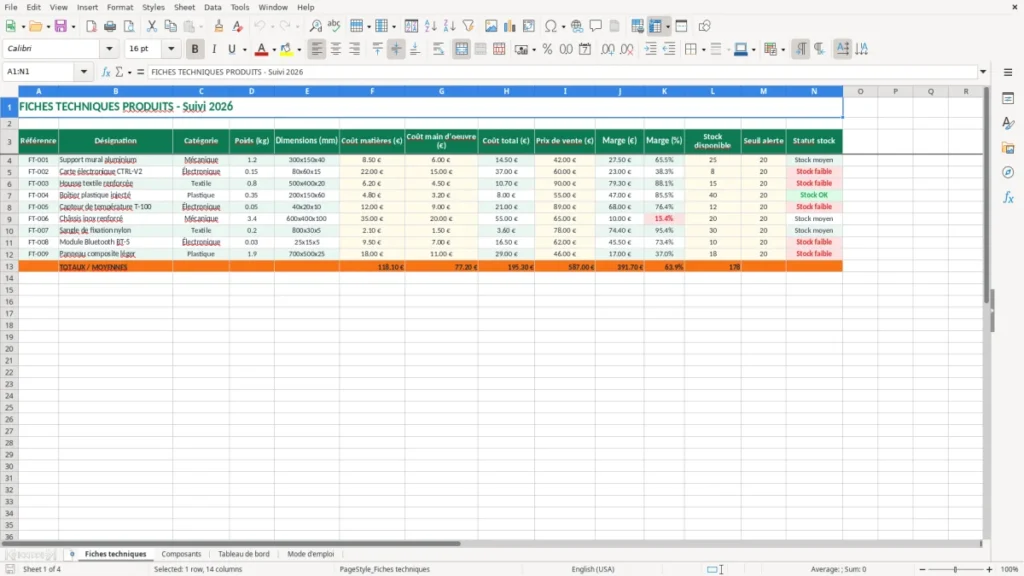
Task: Open the Data menu
Action: (213, 7)
